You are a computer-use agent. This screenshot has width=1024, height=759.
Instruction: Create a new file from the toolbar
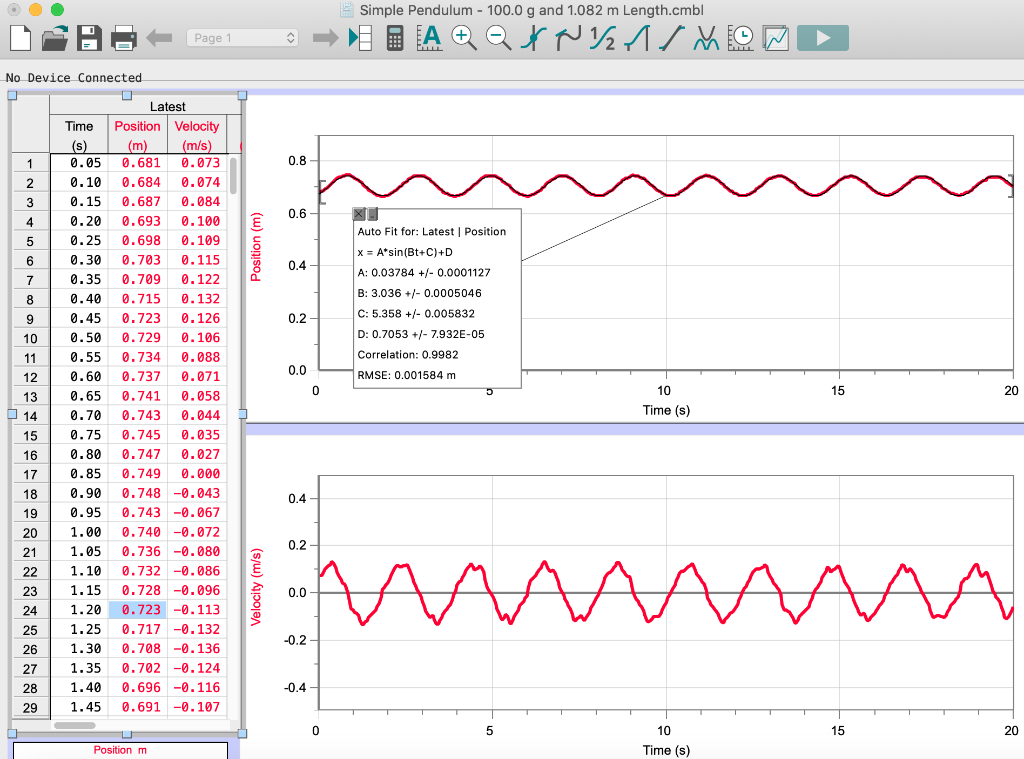(21, 38)
